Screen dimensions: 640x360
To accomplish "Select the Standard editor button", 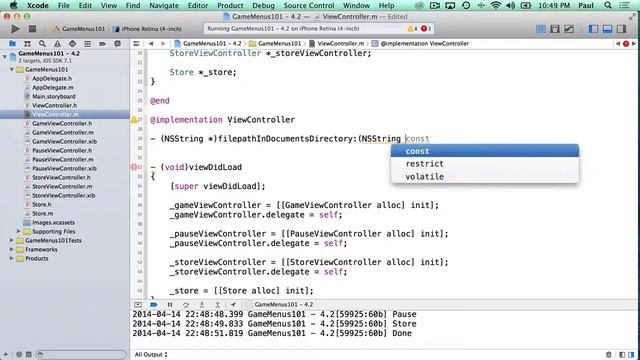I will click(541, 29).
